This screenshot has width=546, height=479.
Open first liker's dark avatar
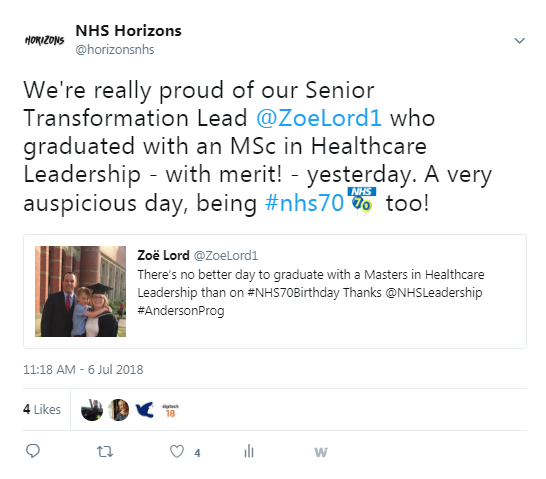point(92,410)
